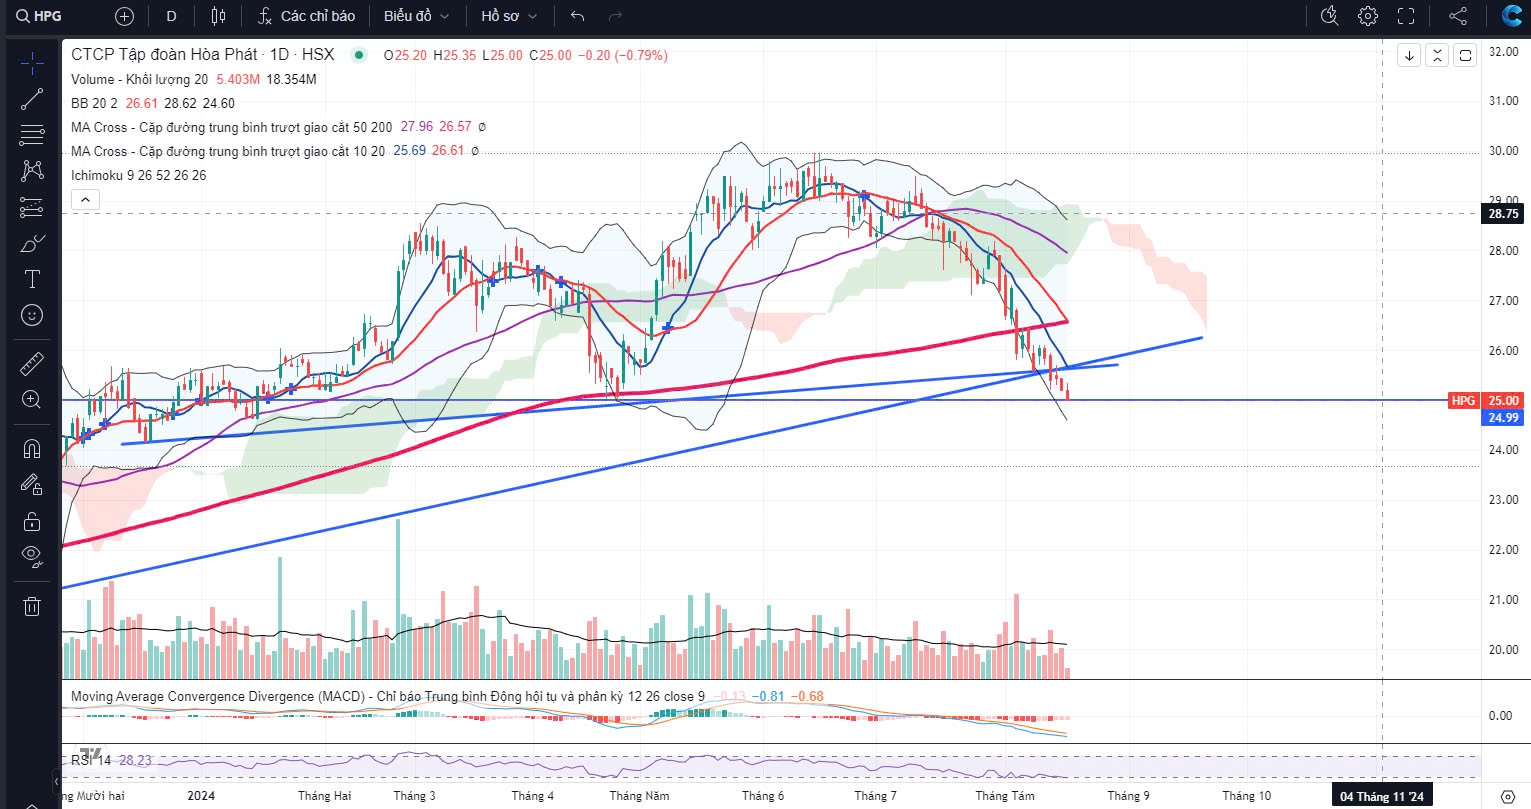Screen dimensions: 1531x809
Task: Click the Tháng 6 time axis label
Action: click(x=763, y=796)
